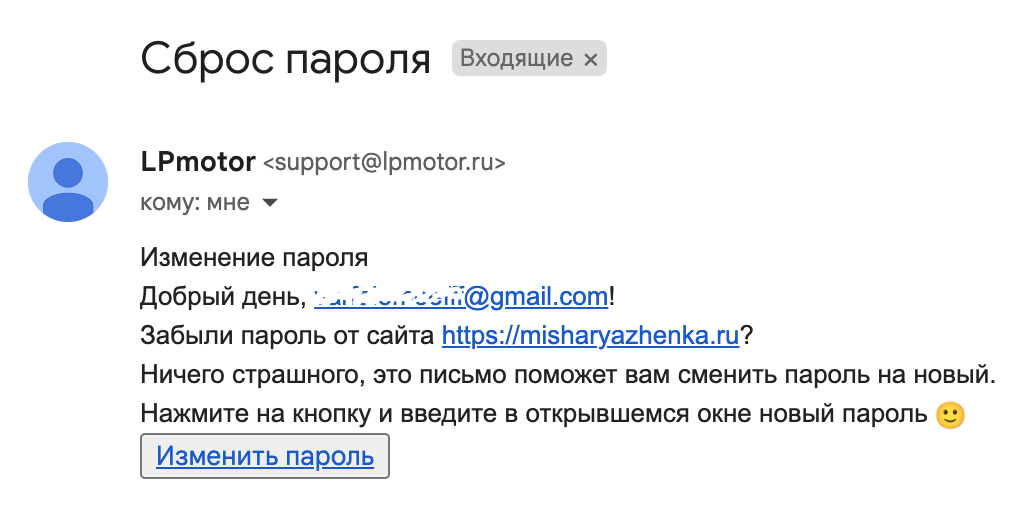Click the exclamation mark after the gmail address

pyautogui.click(x=612, y=297)
